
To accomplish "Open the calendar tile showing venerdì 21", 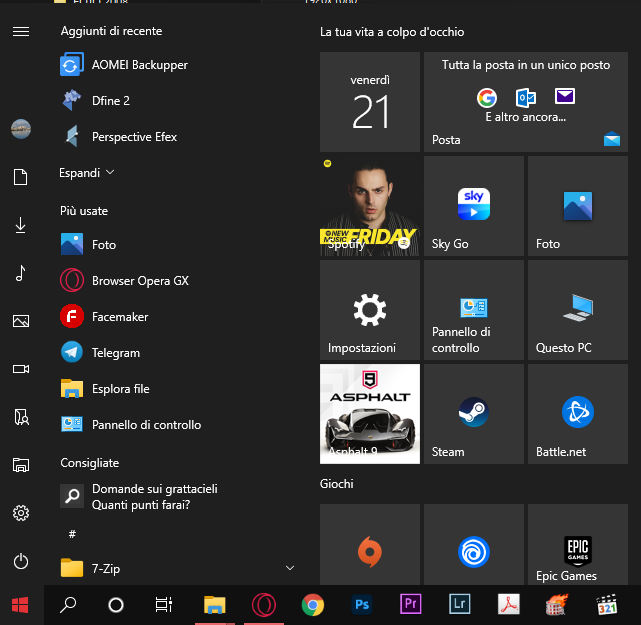I will pyautogui.click(x=370, y=102).
